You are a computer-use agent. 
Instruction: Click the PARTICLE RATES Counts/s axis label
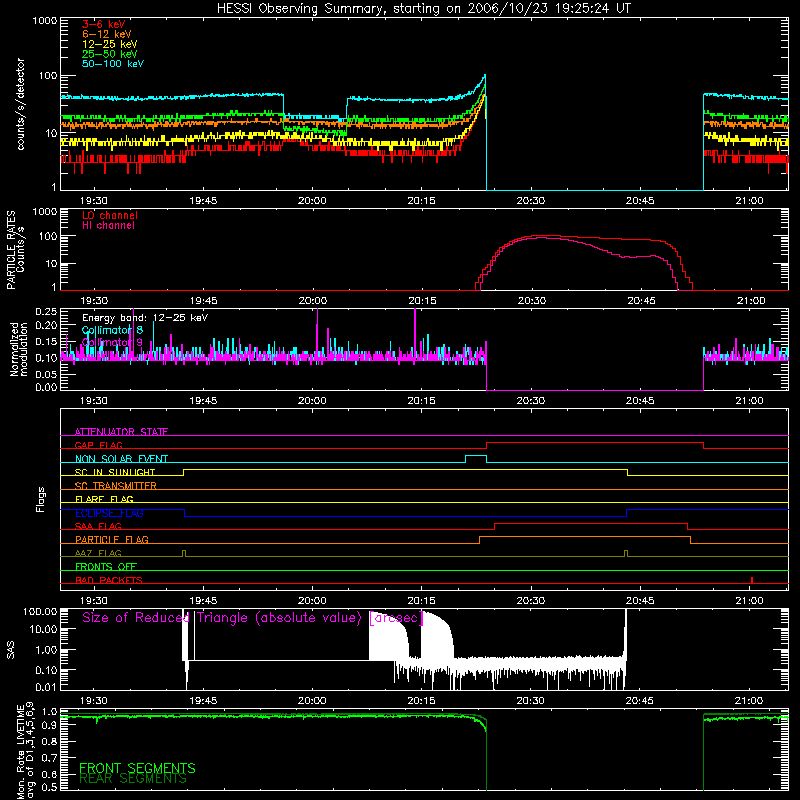pos(15,250)
